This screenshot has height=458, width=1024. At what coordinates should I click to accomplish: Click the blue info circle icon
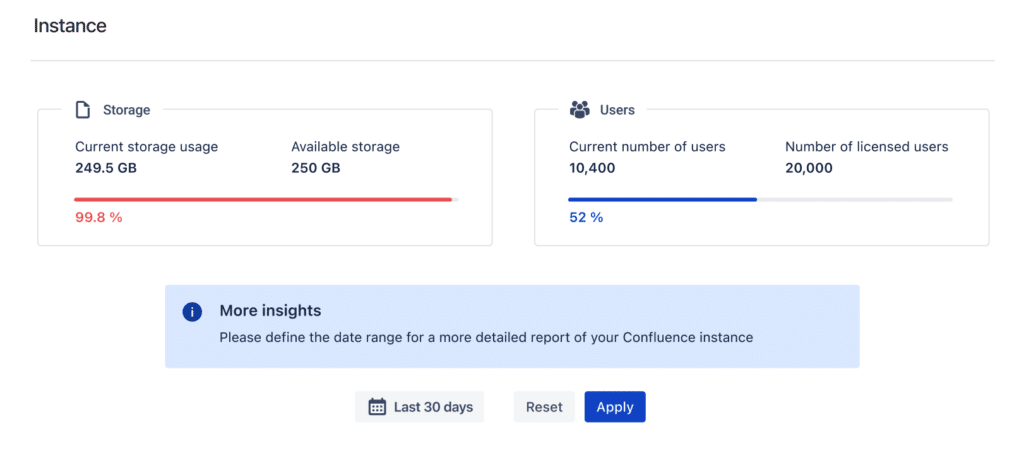pyautogui.click(x=192, y=312)
